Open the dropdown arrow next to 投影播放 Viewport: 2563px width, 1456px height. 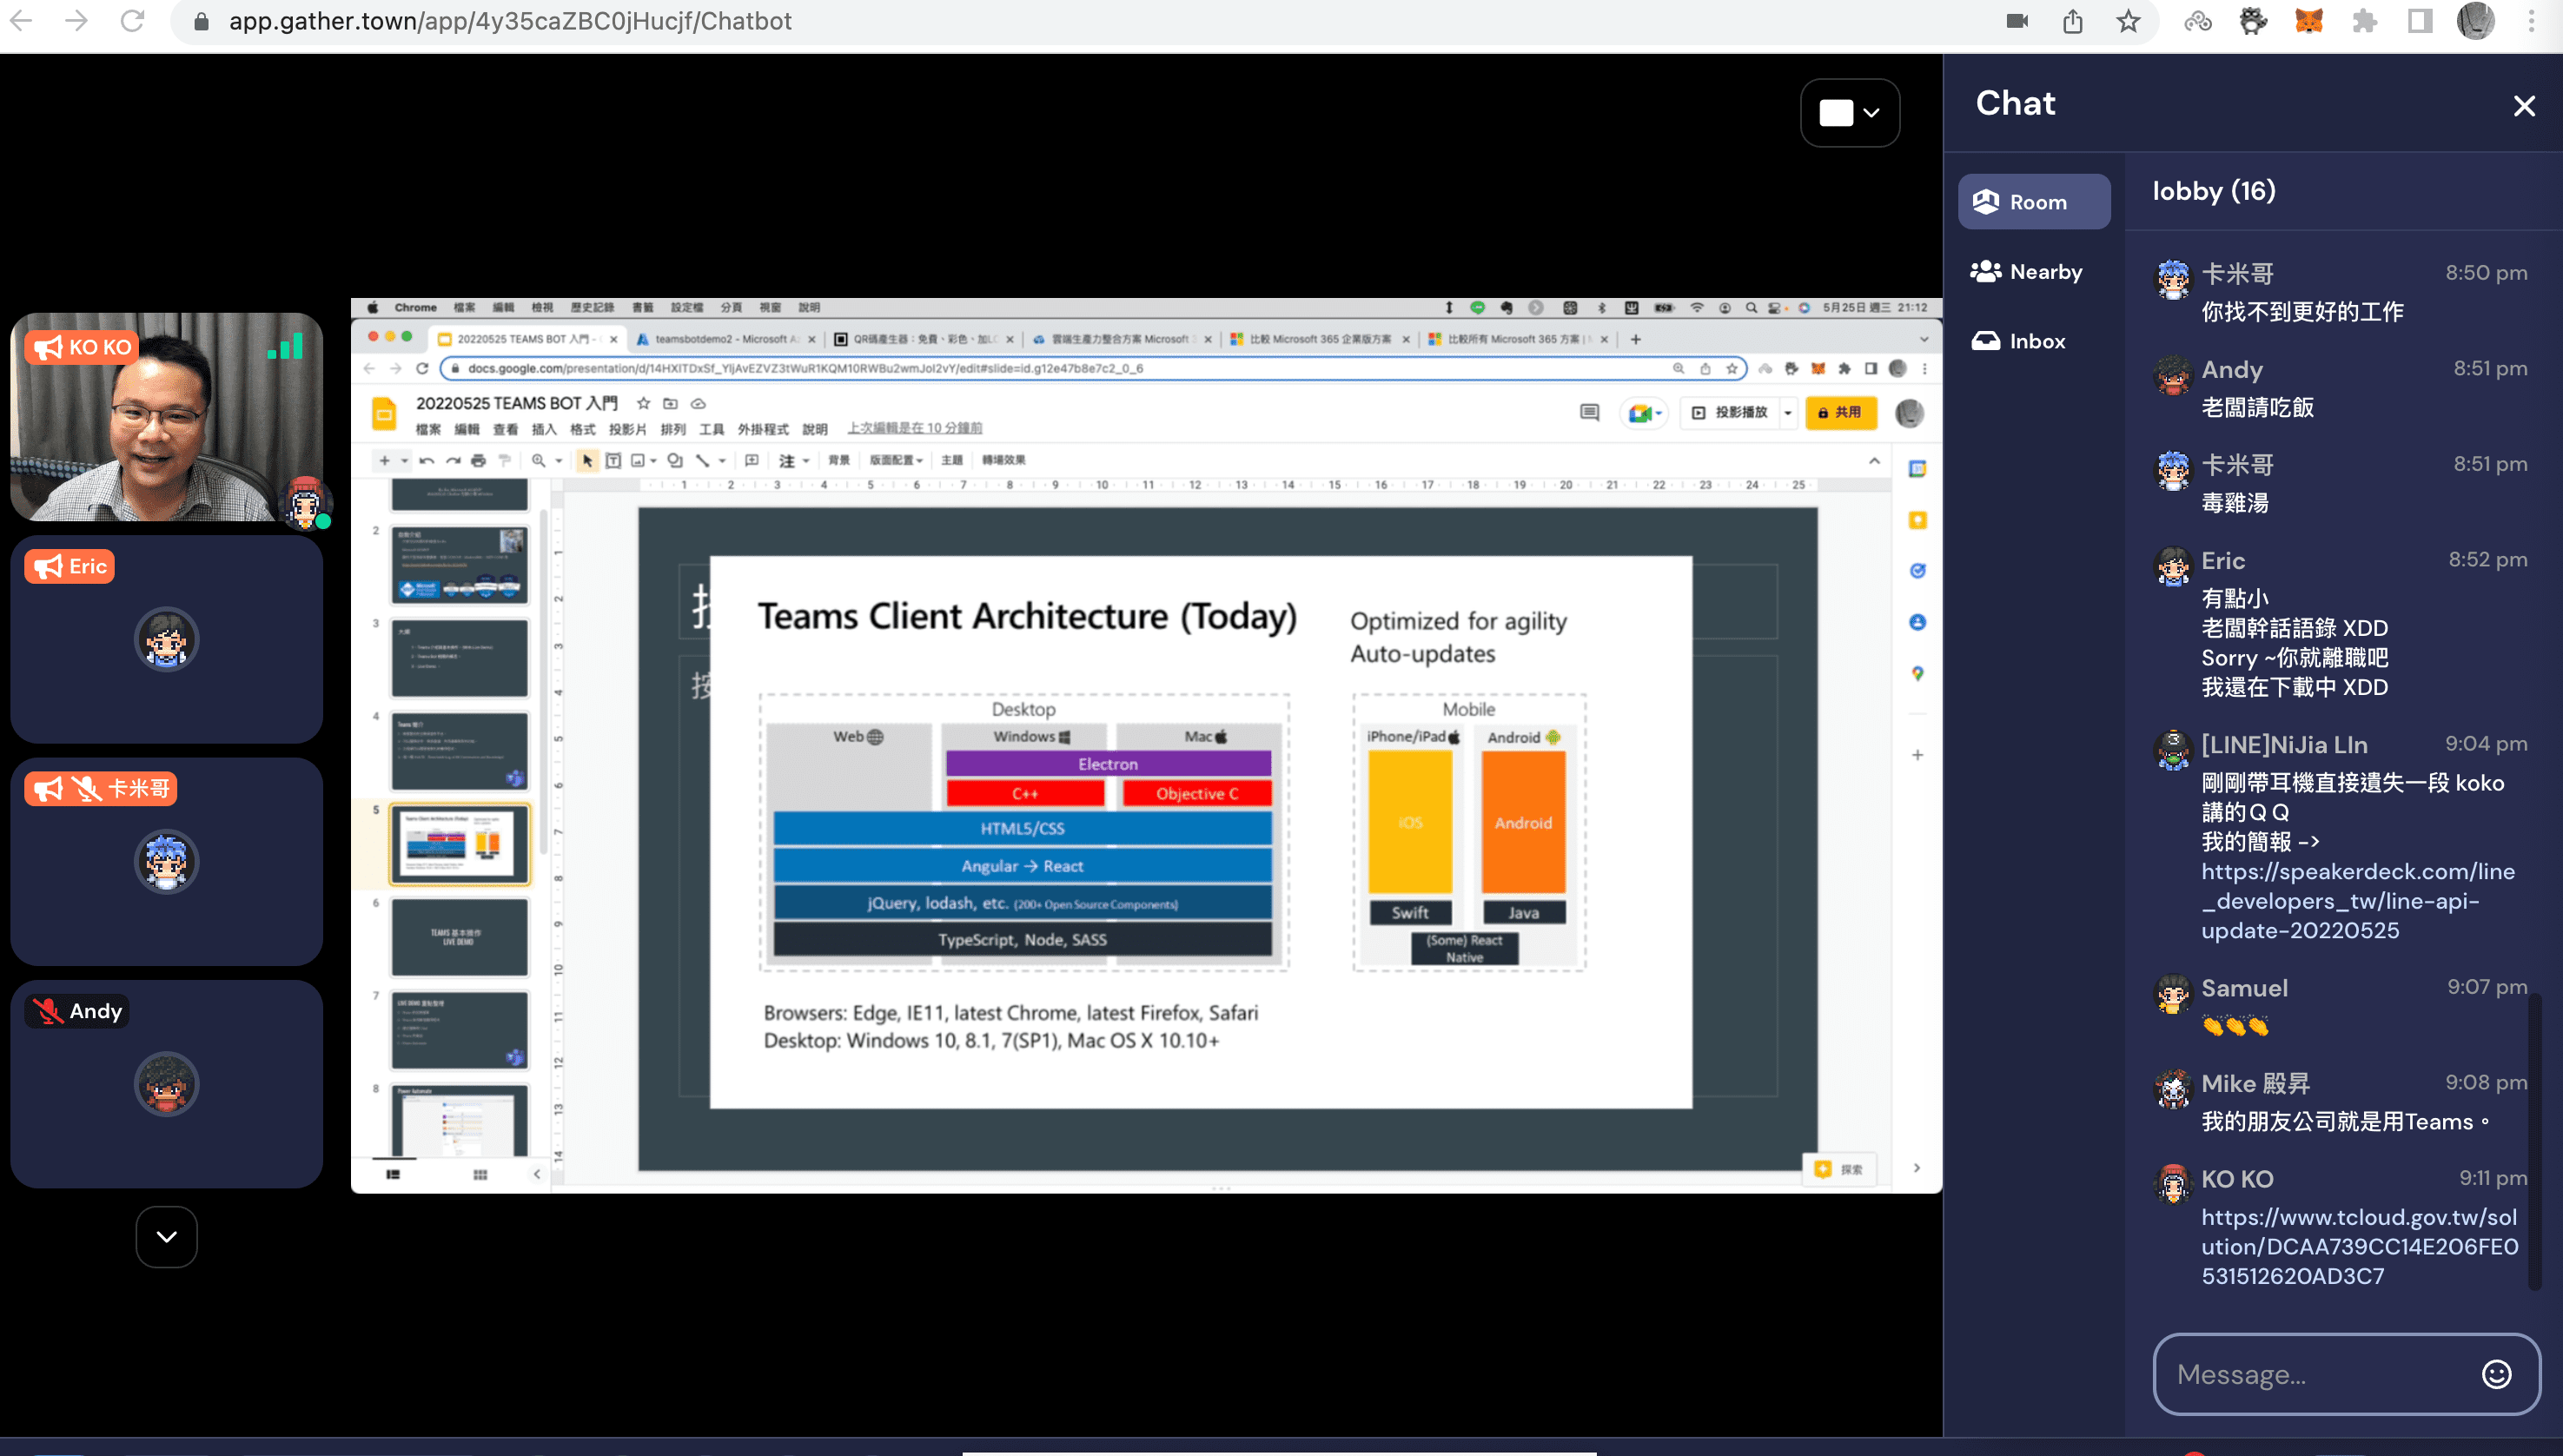click(x=1788, y=412)
